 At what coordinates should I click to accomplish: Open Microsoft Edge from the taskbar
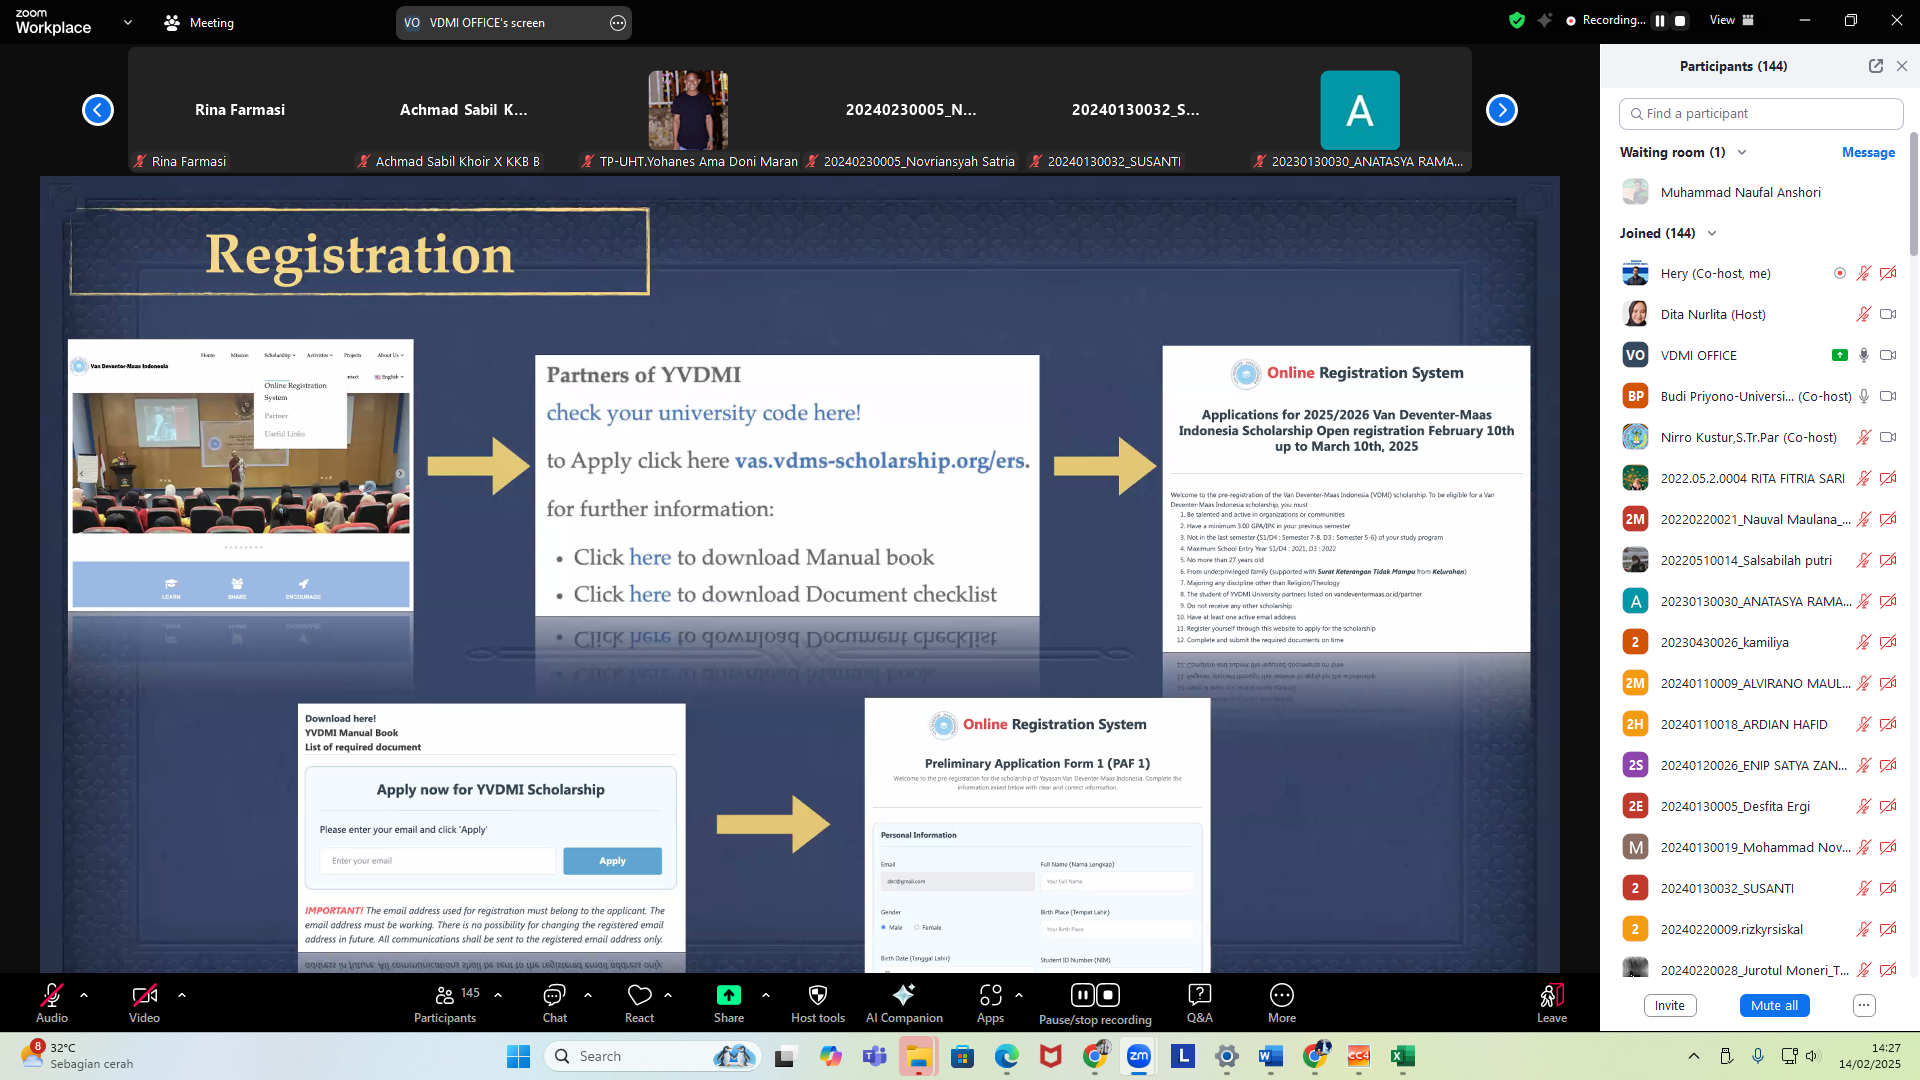click(1006, 1056)
